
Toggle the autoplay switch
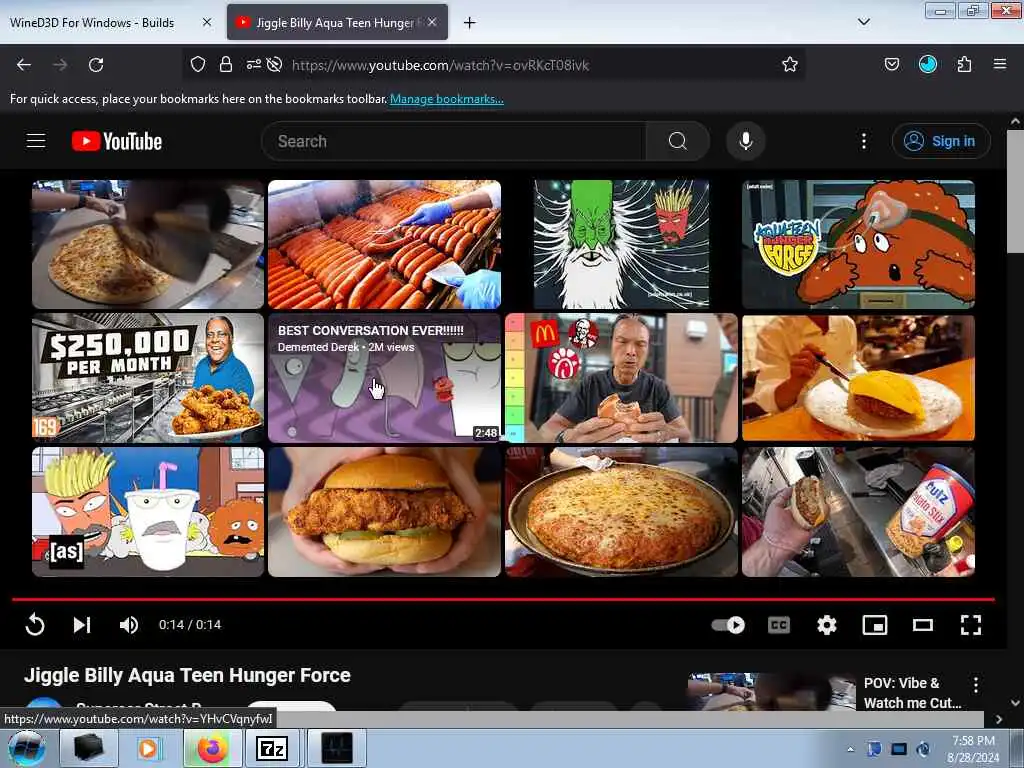728,625
